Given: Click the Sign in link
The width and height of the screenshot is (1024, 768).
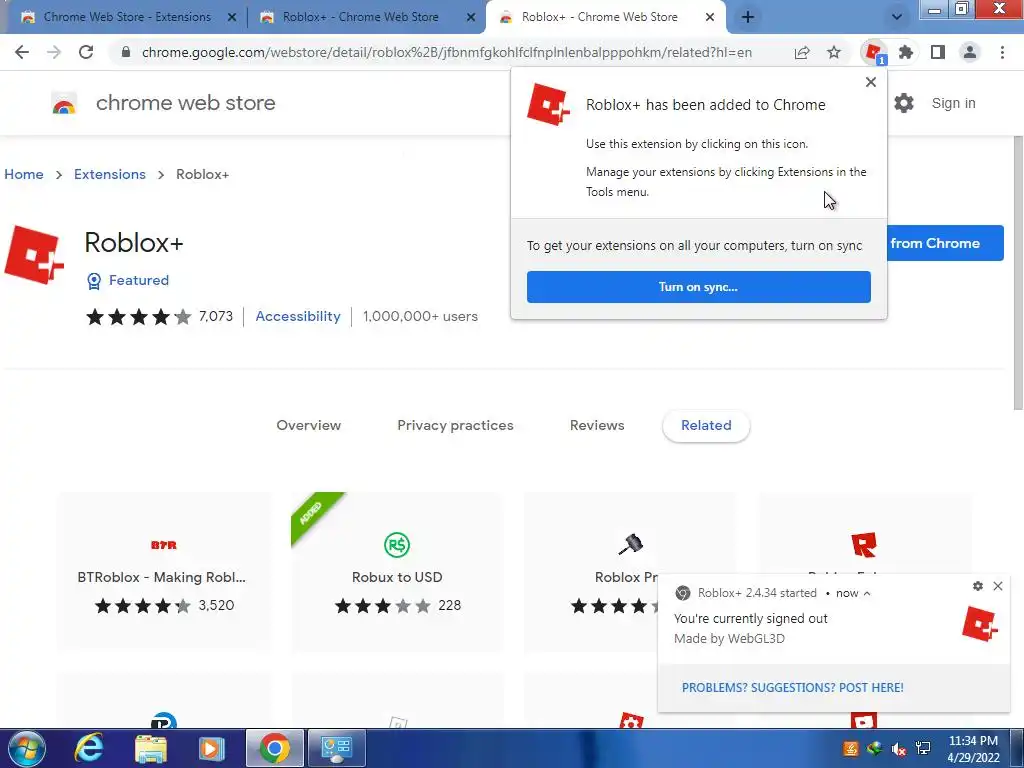Looking at the screenshot, I should tap(953, 103).
